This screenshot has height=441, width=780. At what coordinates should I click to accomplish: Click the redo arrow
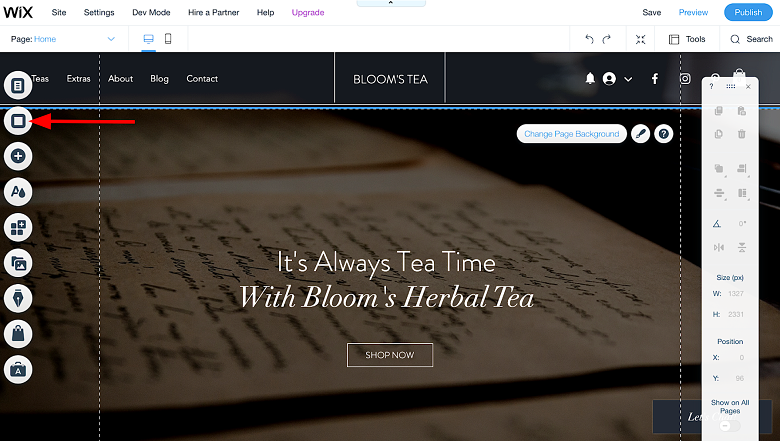pos(606,39)
